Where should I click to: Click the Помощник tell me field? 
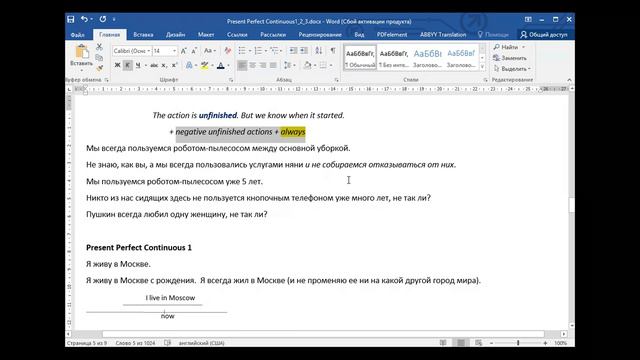[x=493, y=35]
